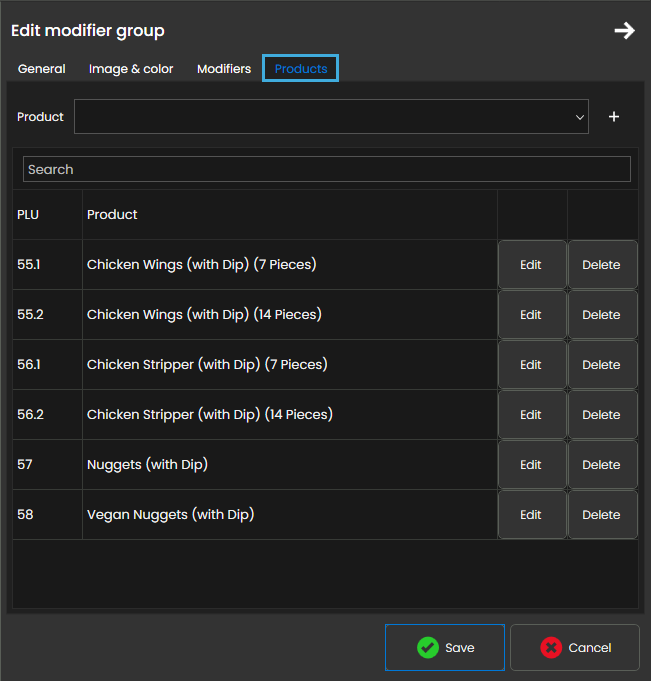The height and width of the screenshot is (681, 651).
Task: Edit Chicken Stripper 14 Pieces product
Action: (531, 415)
